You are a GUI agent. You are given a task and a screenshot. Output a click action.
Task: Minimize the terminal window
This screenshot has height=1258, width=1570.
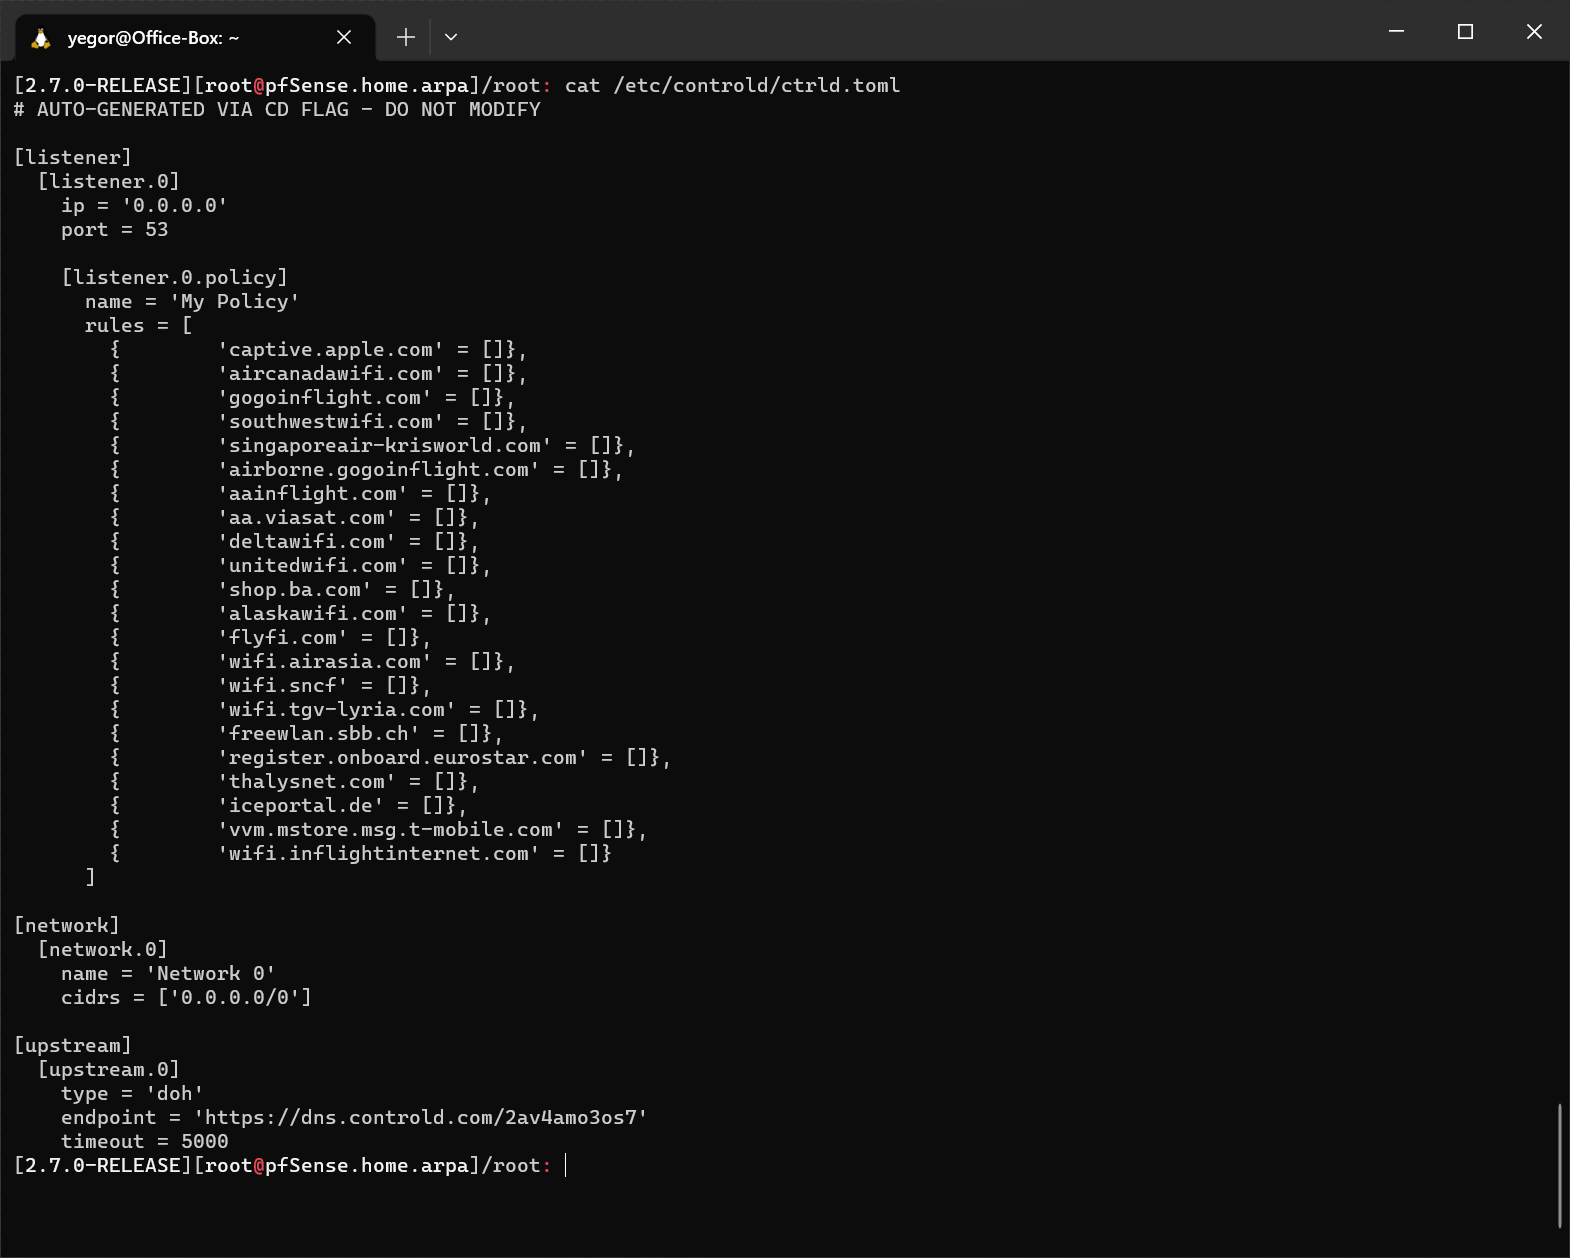point(1396,32)
